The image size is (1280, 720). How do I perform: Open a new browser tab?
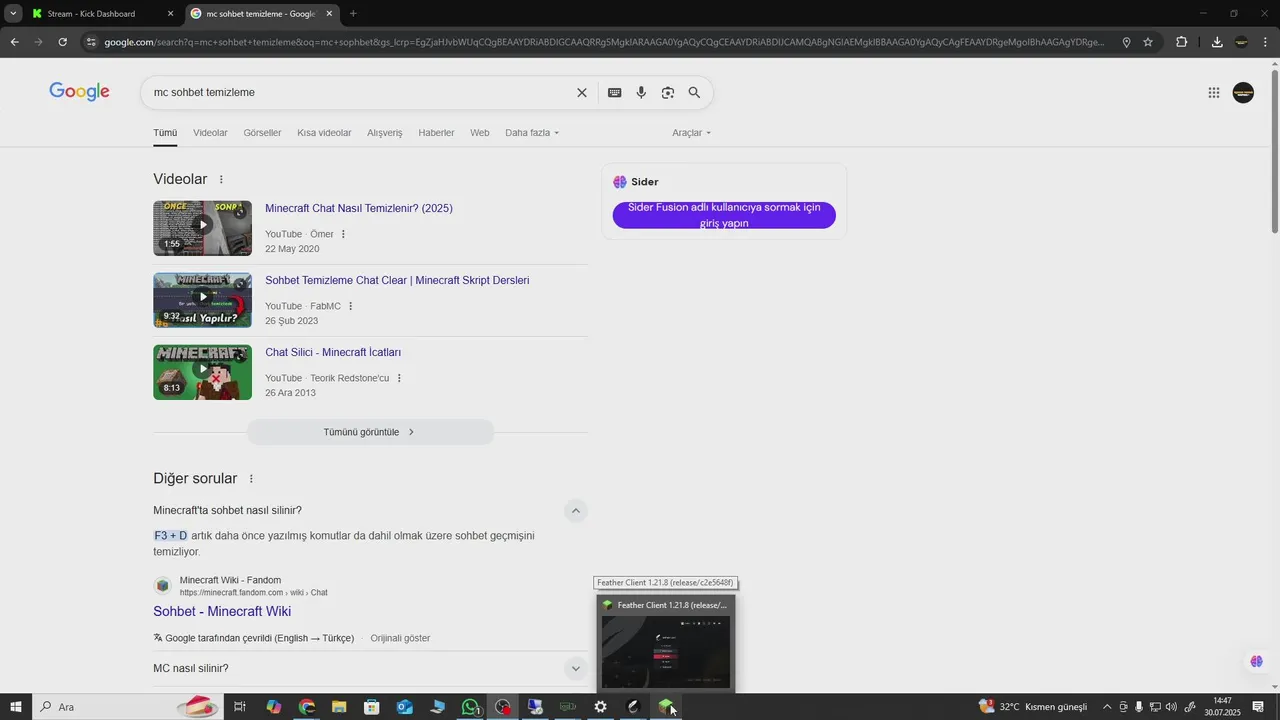click(353, 14)
